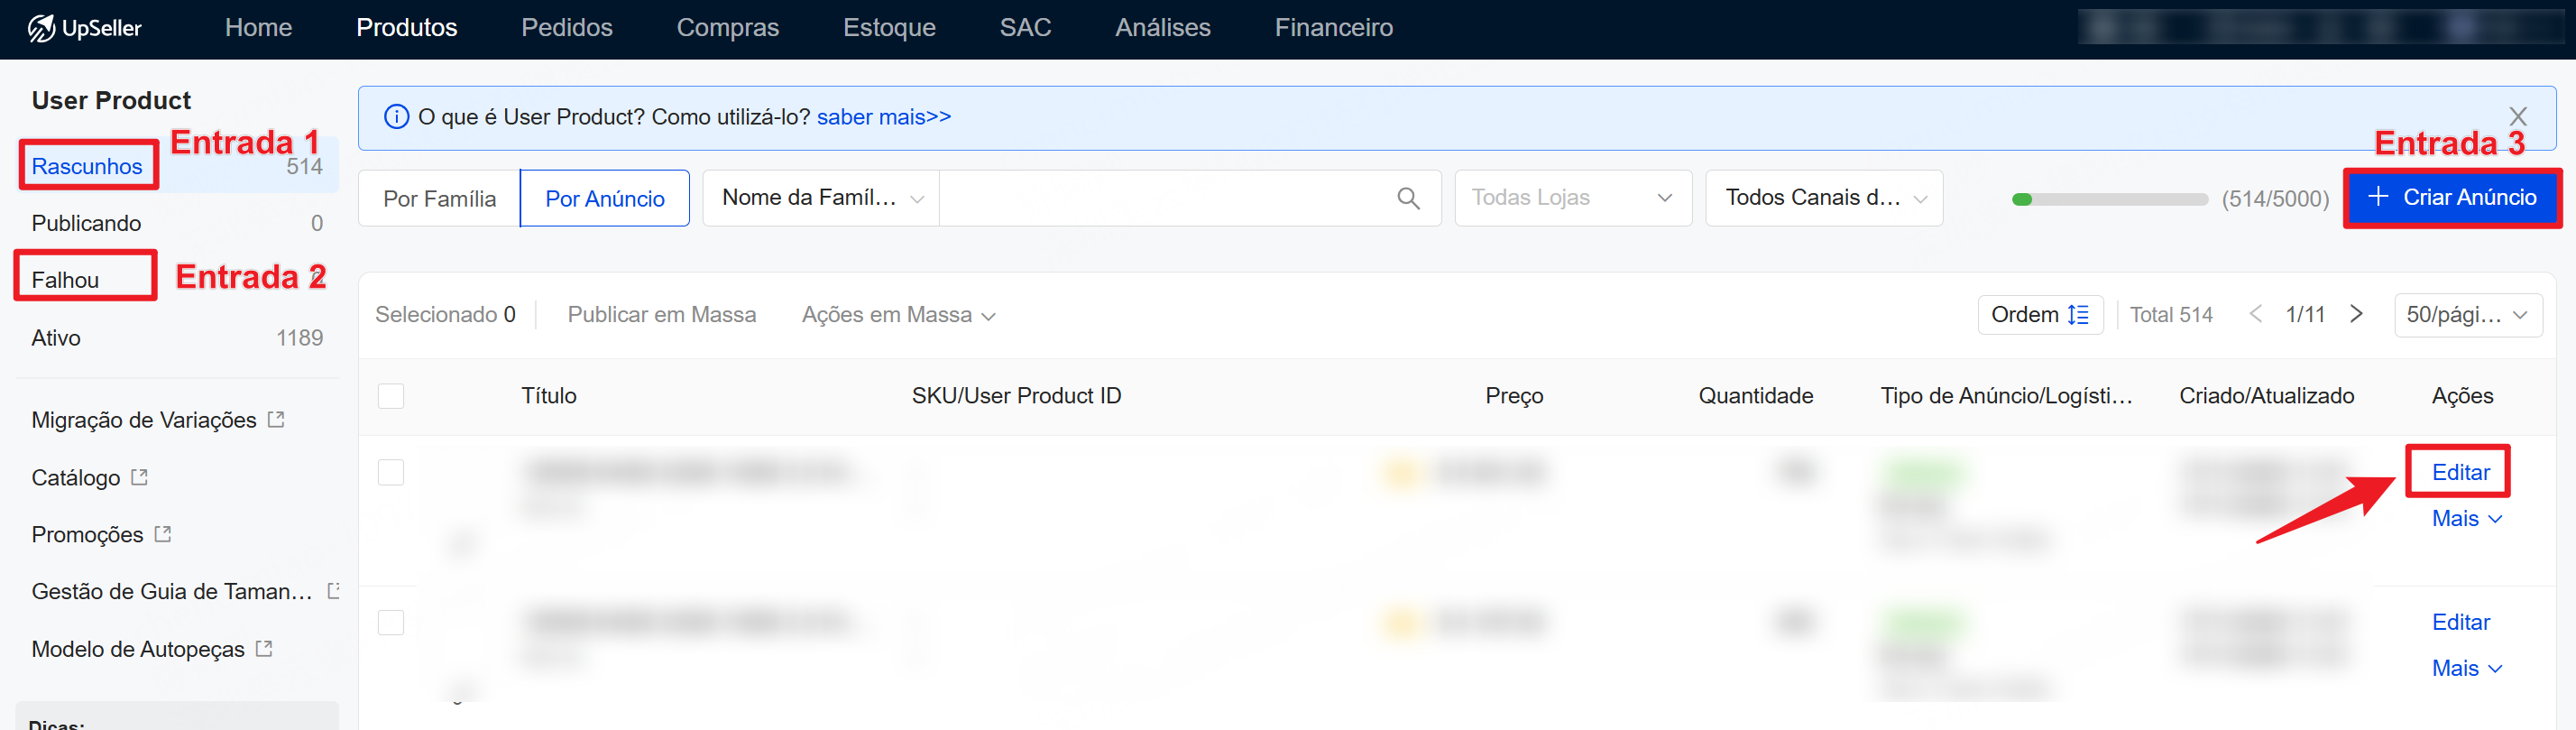The height and width of the screenshot is (730, 2576).
Task: Go to next page arrow
Action: pyautogui.click(x=2356, y=314)
